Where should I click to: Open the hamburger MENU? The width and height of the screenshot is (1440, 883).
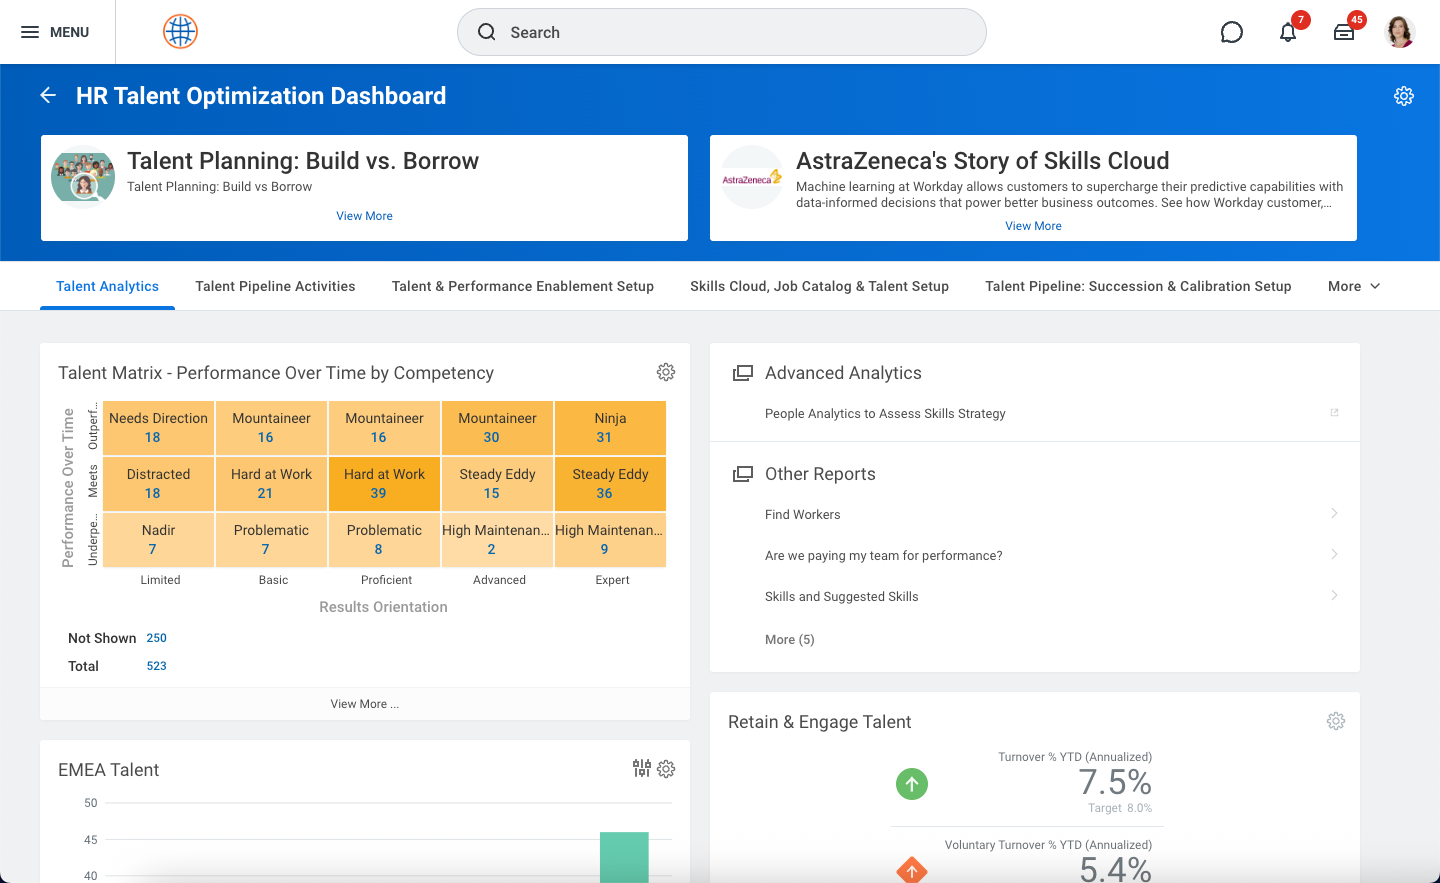(x=56, y=32)
